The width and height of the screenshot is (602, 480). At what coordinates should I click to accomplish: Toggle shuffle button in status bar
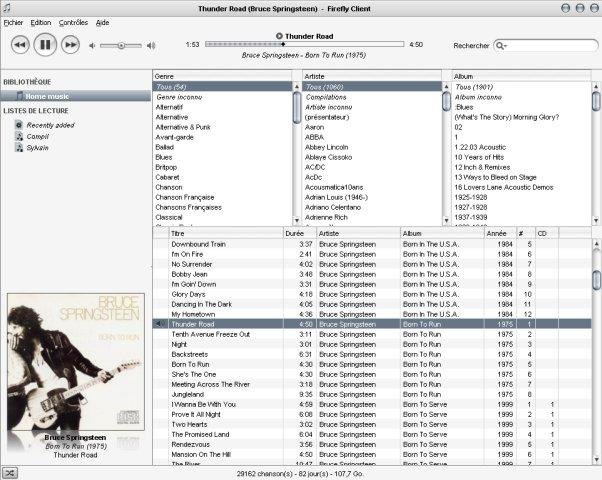10,473
